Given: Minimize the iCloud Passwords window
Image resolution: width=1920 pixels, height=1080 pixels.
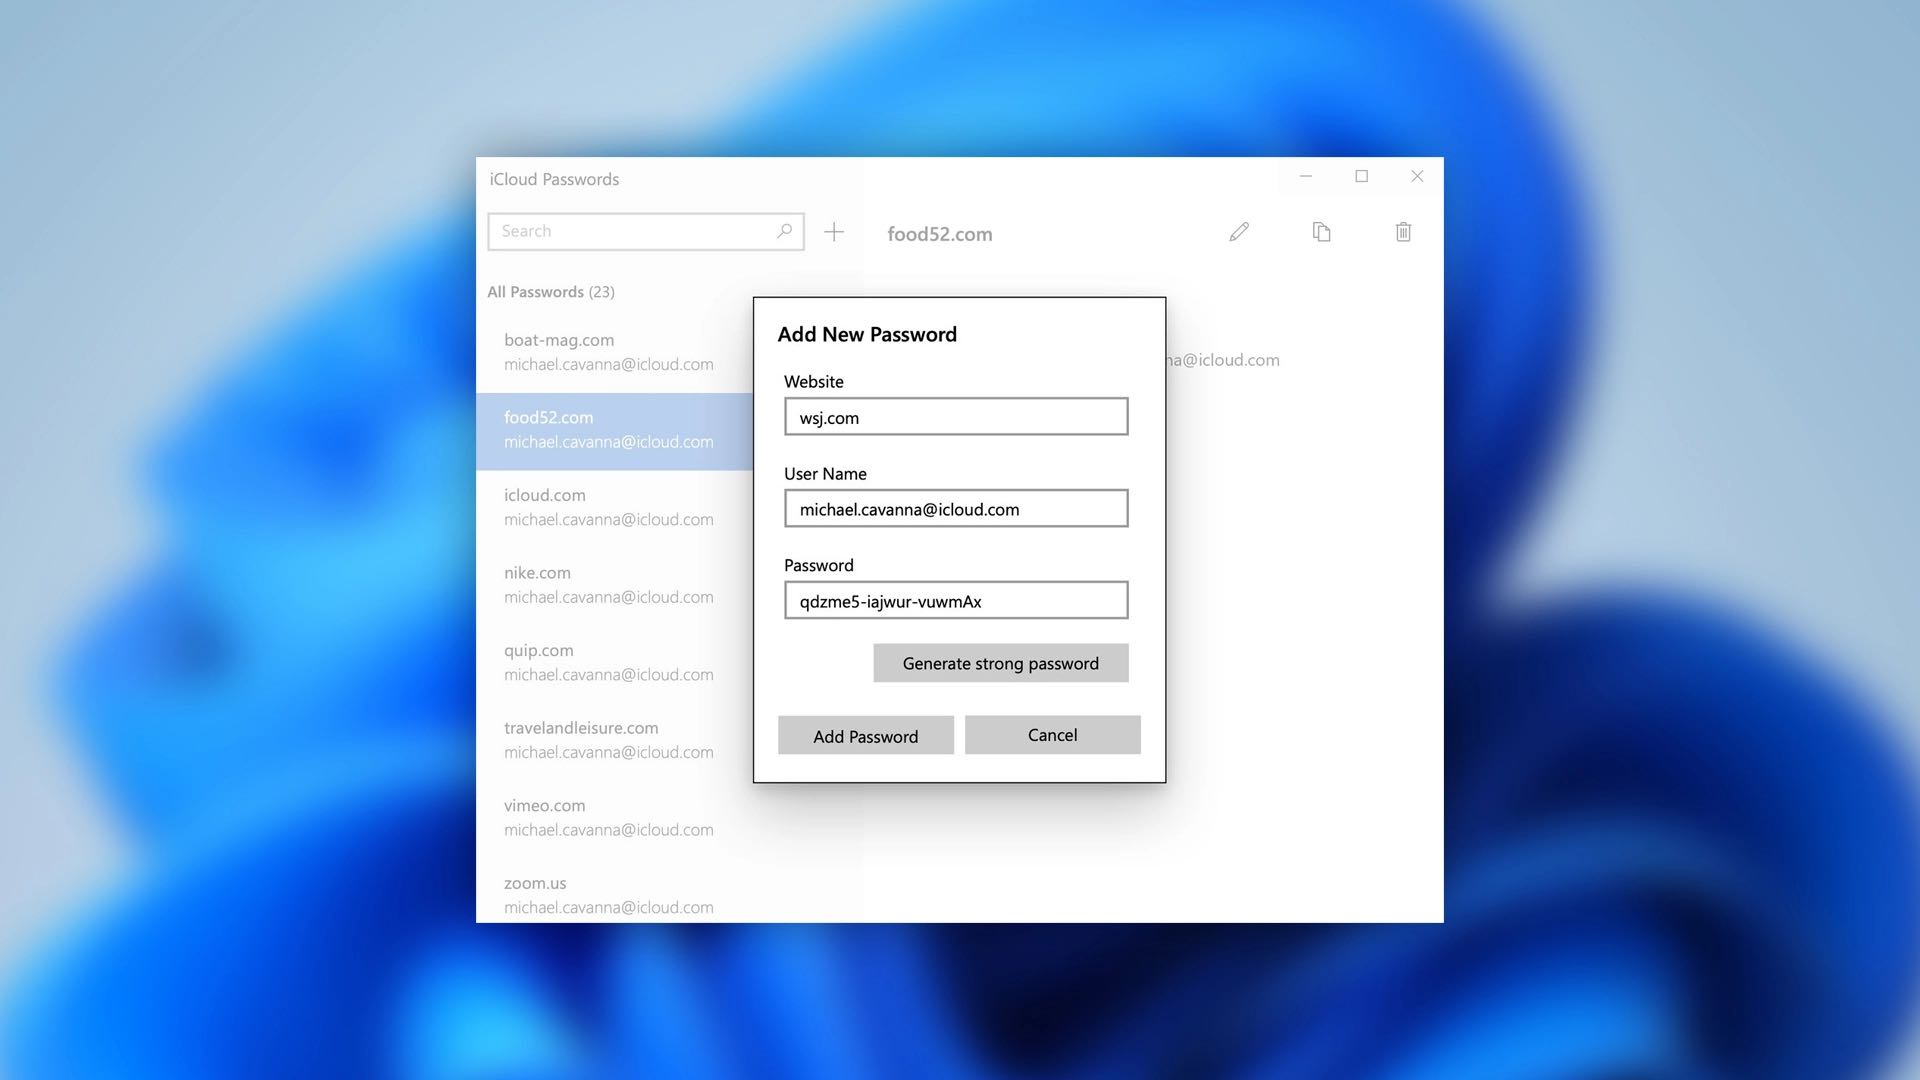Looking at the screenshot, I should tap(1306, 176).
